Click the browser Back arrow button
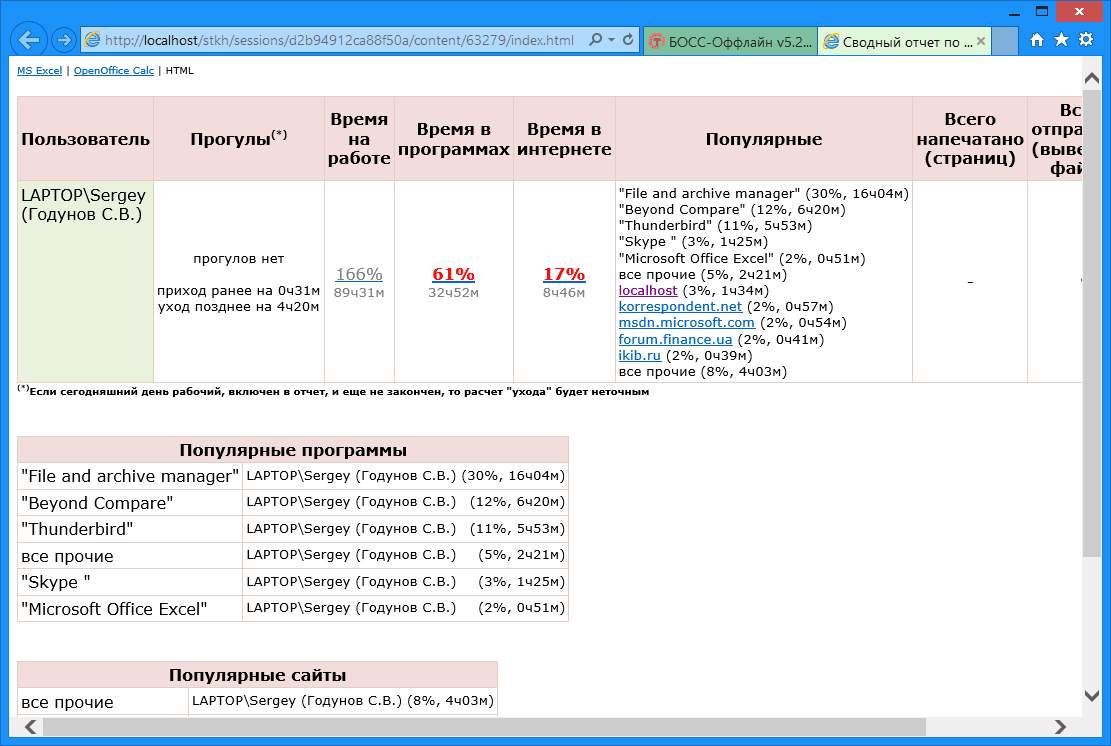 pos(29,40)
